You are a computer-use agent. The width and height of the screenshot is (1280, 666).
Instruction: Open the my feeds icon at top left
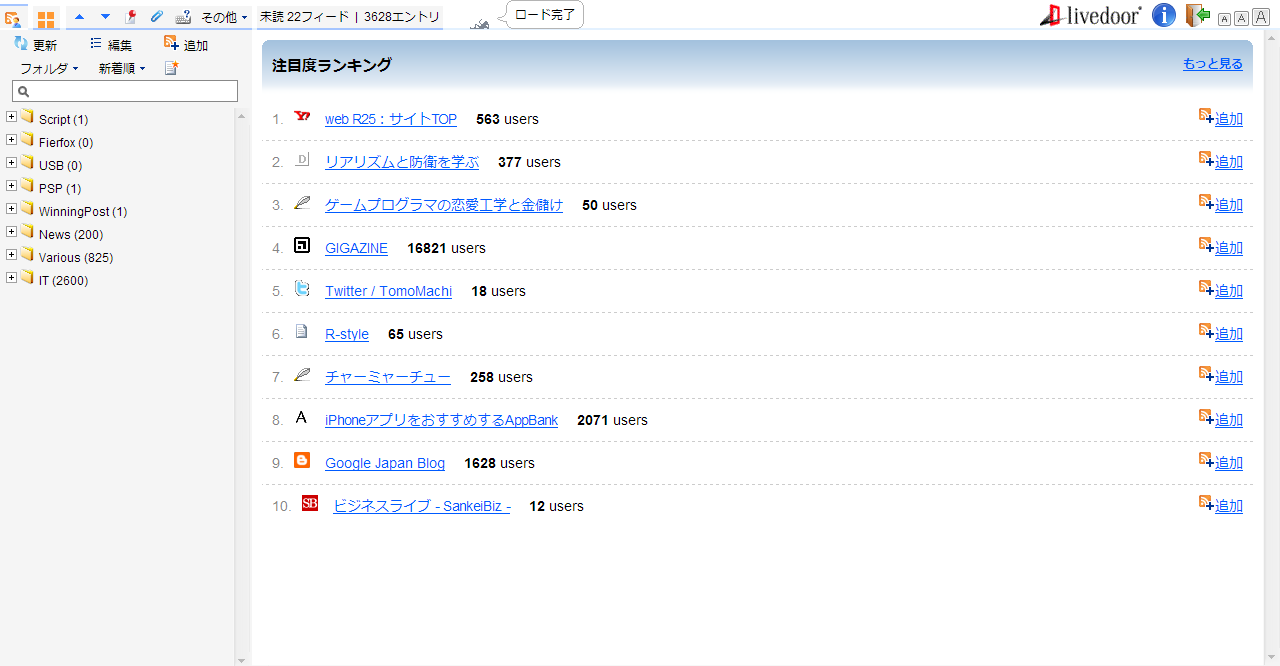tap(13, 18)
